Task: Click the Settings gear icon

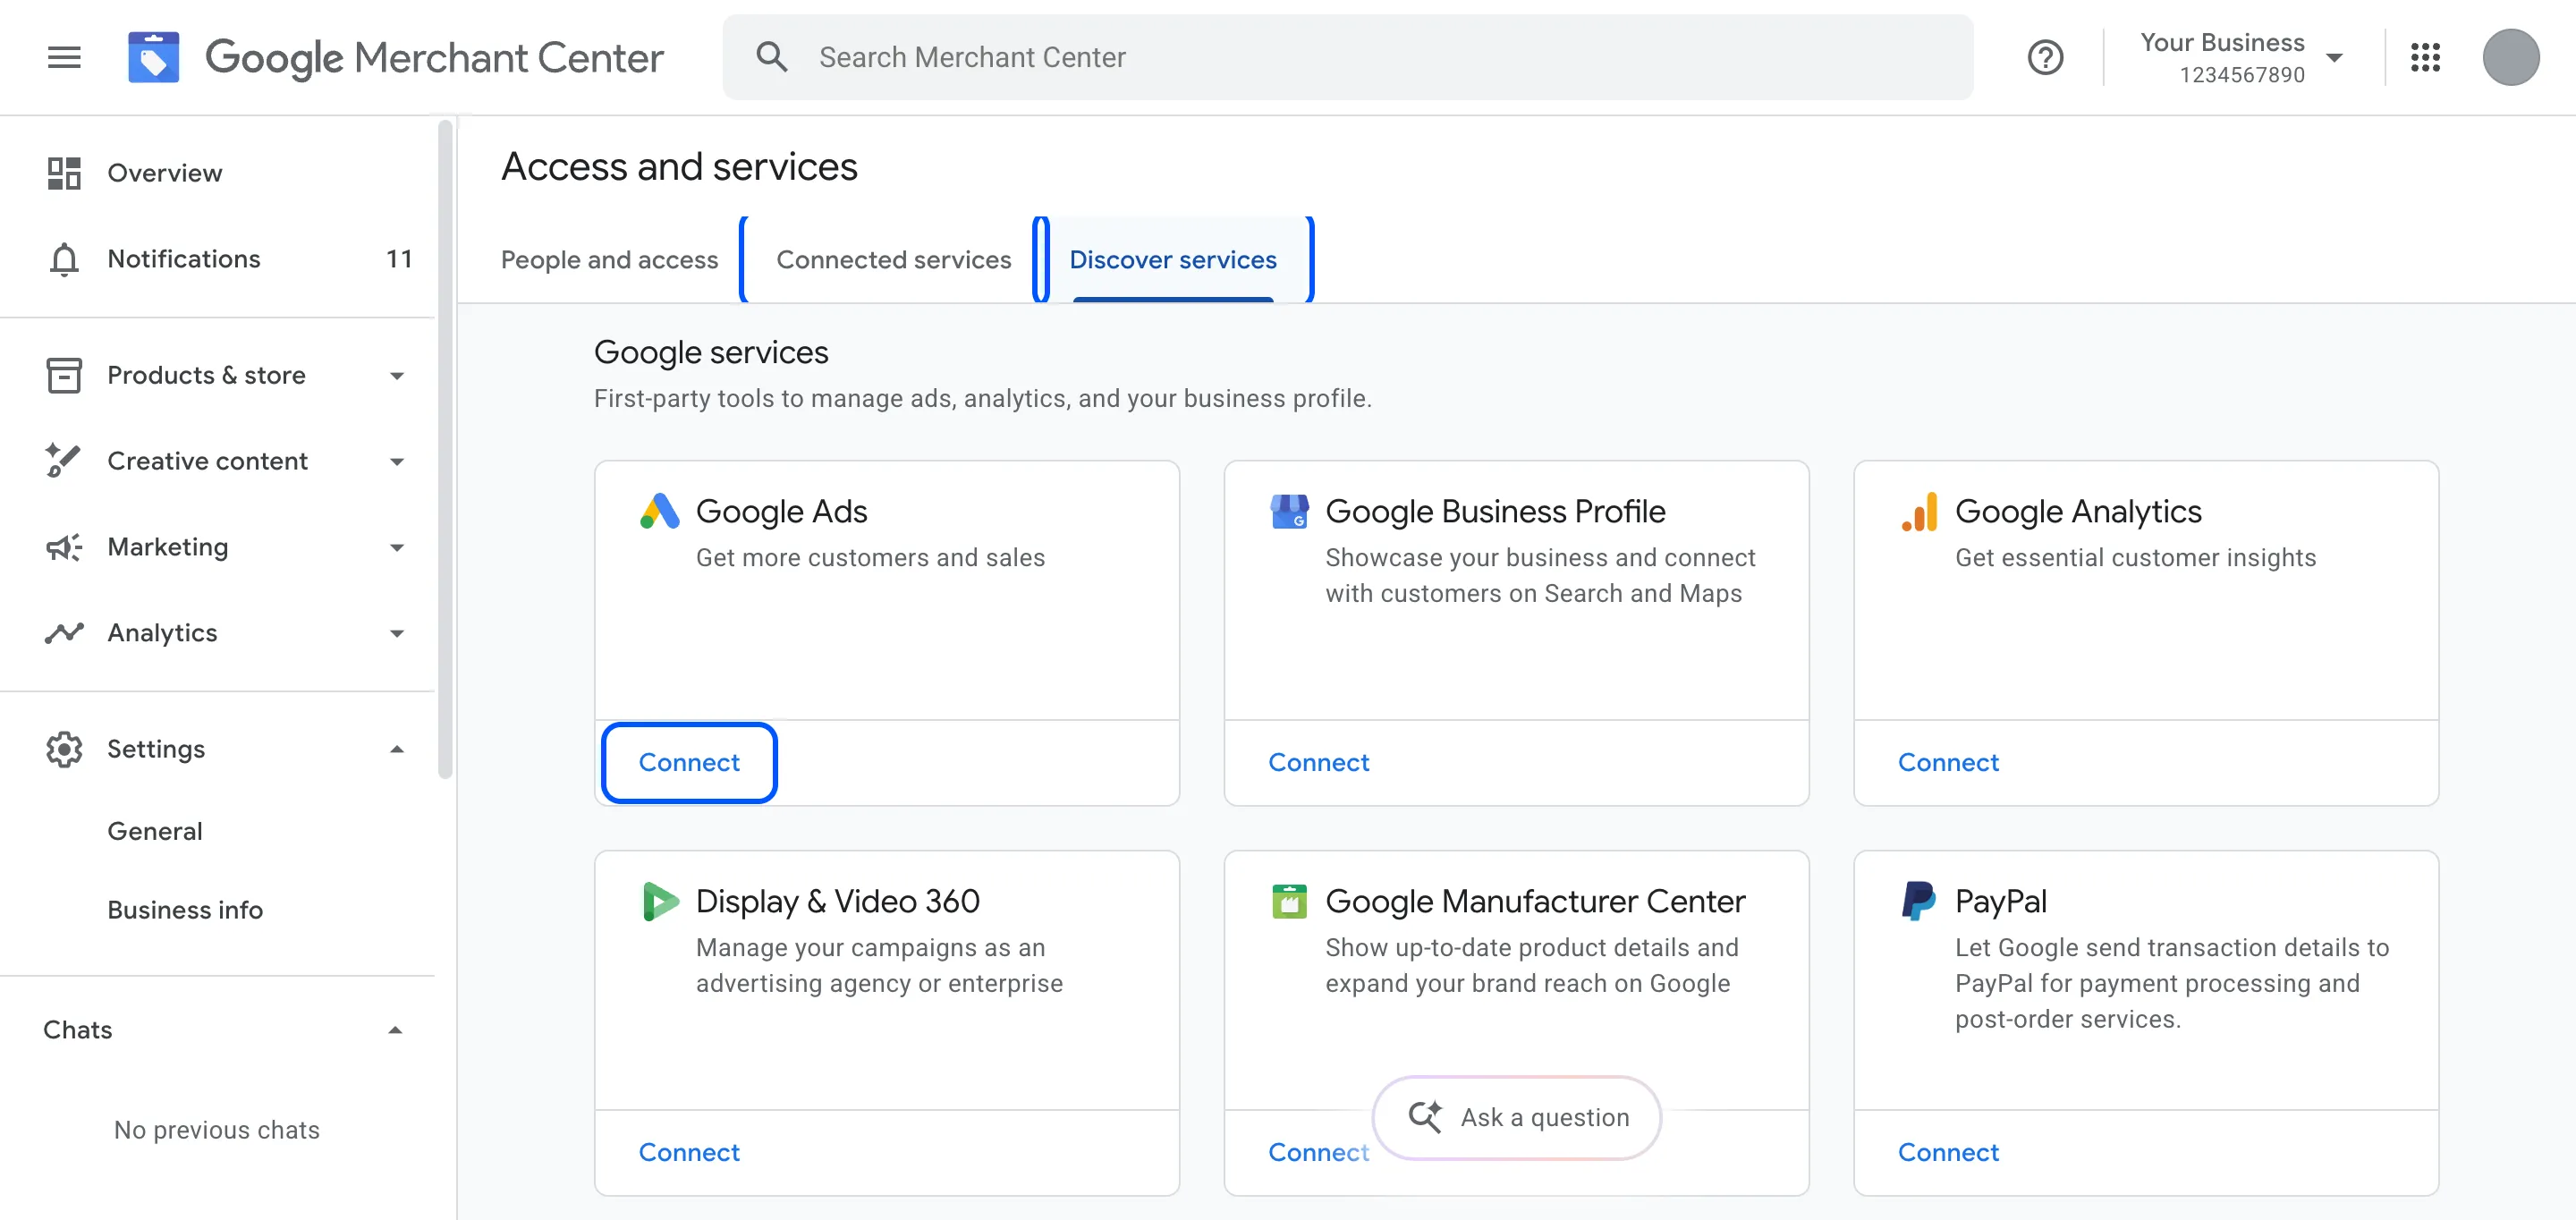Action: click(64, 749)
